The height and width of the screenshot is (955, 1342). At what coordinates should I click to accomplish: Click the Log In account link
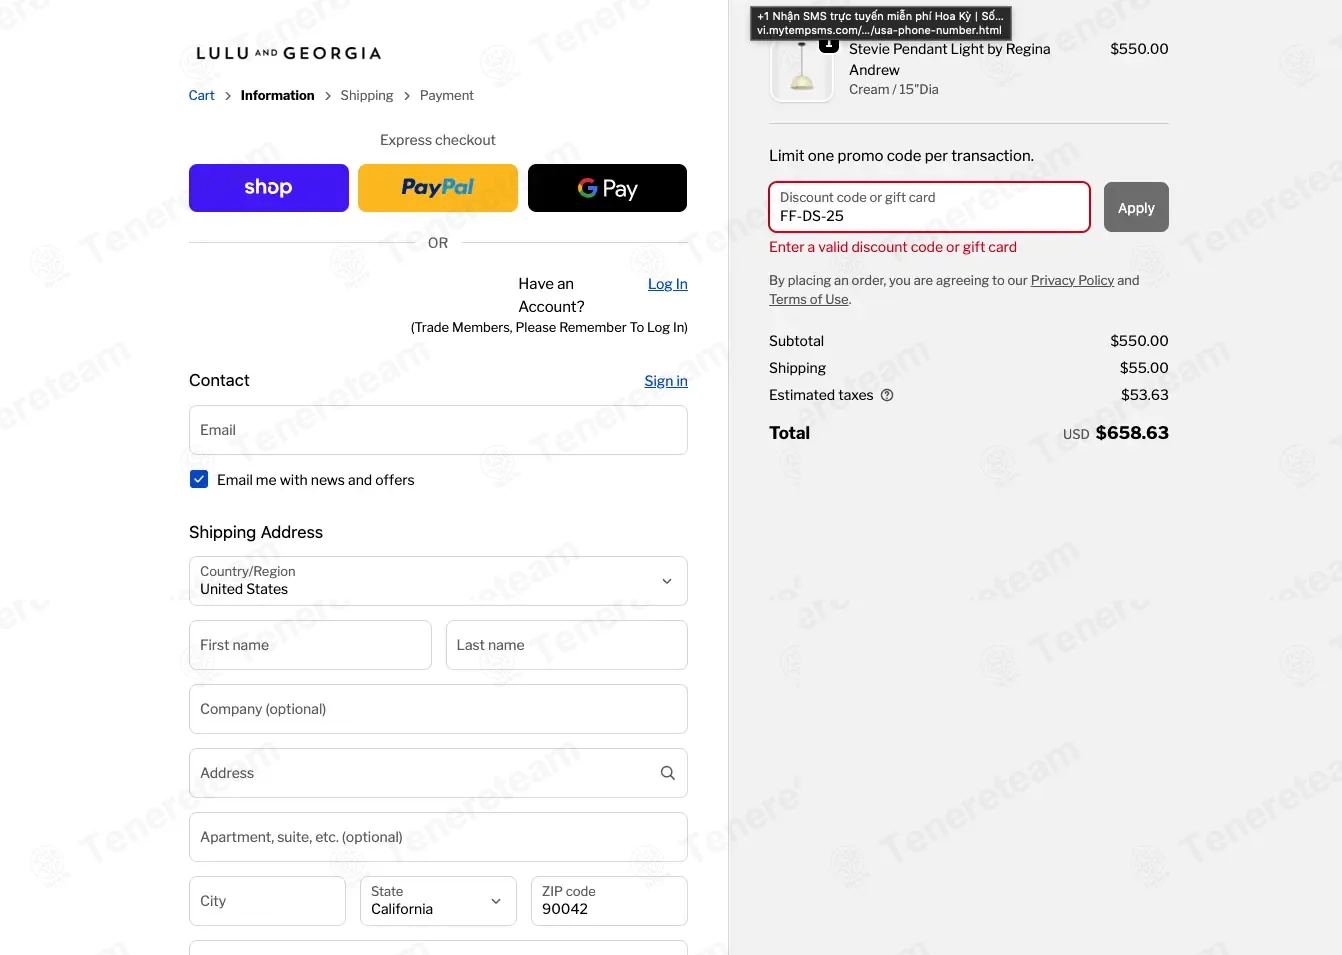pos(667,284)
